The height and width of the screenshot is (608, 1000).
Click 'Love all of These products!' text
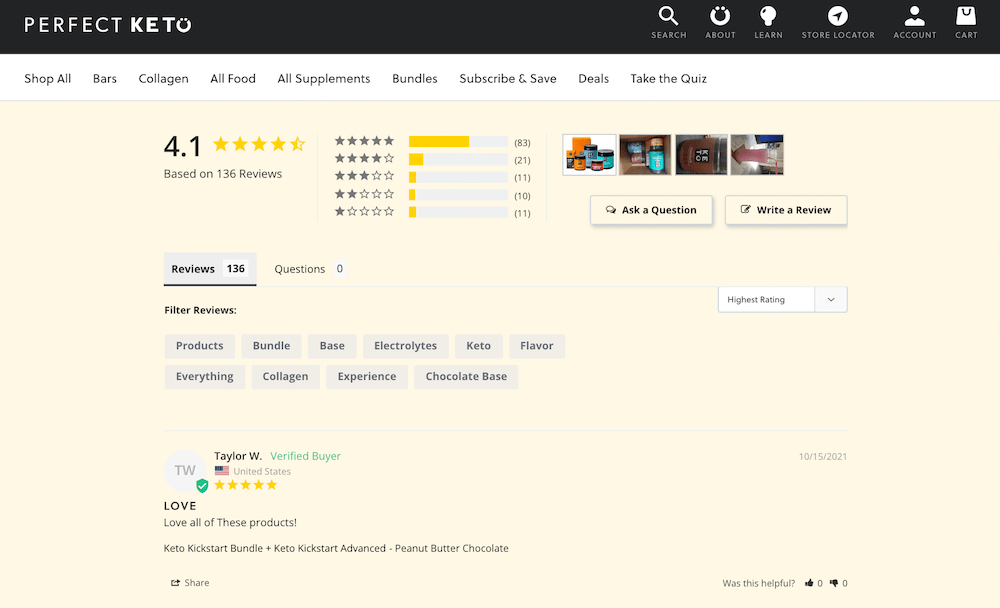point(230,523)
